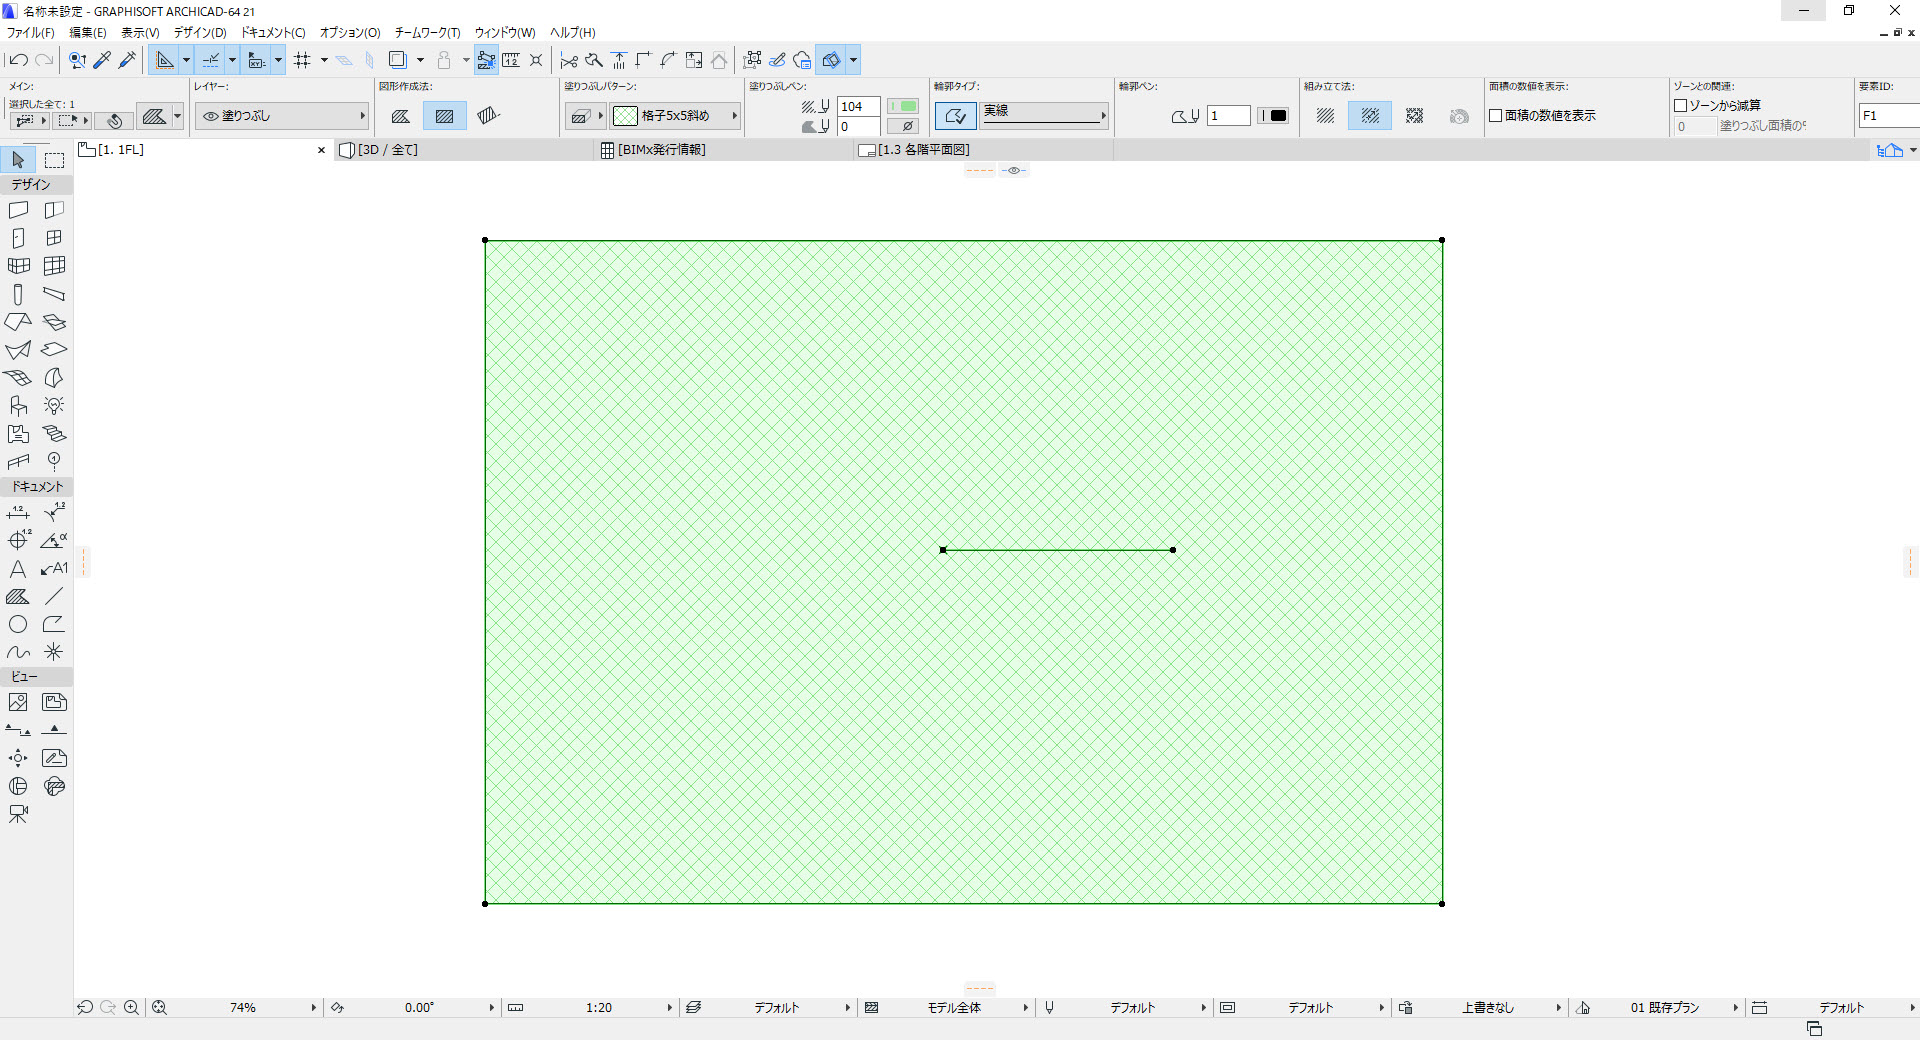Switch to the [3D / 全て] tab
The width and height of the screenshot is (1920, 1040).
[387, 150]
